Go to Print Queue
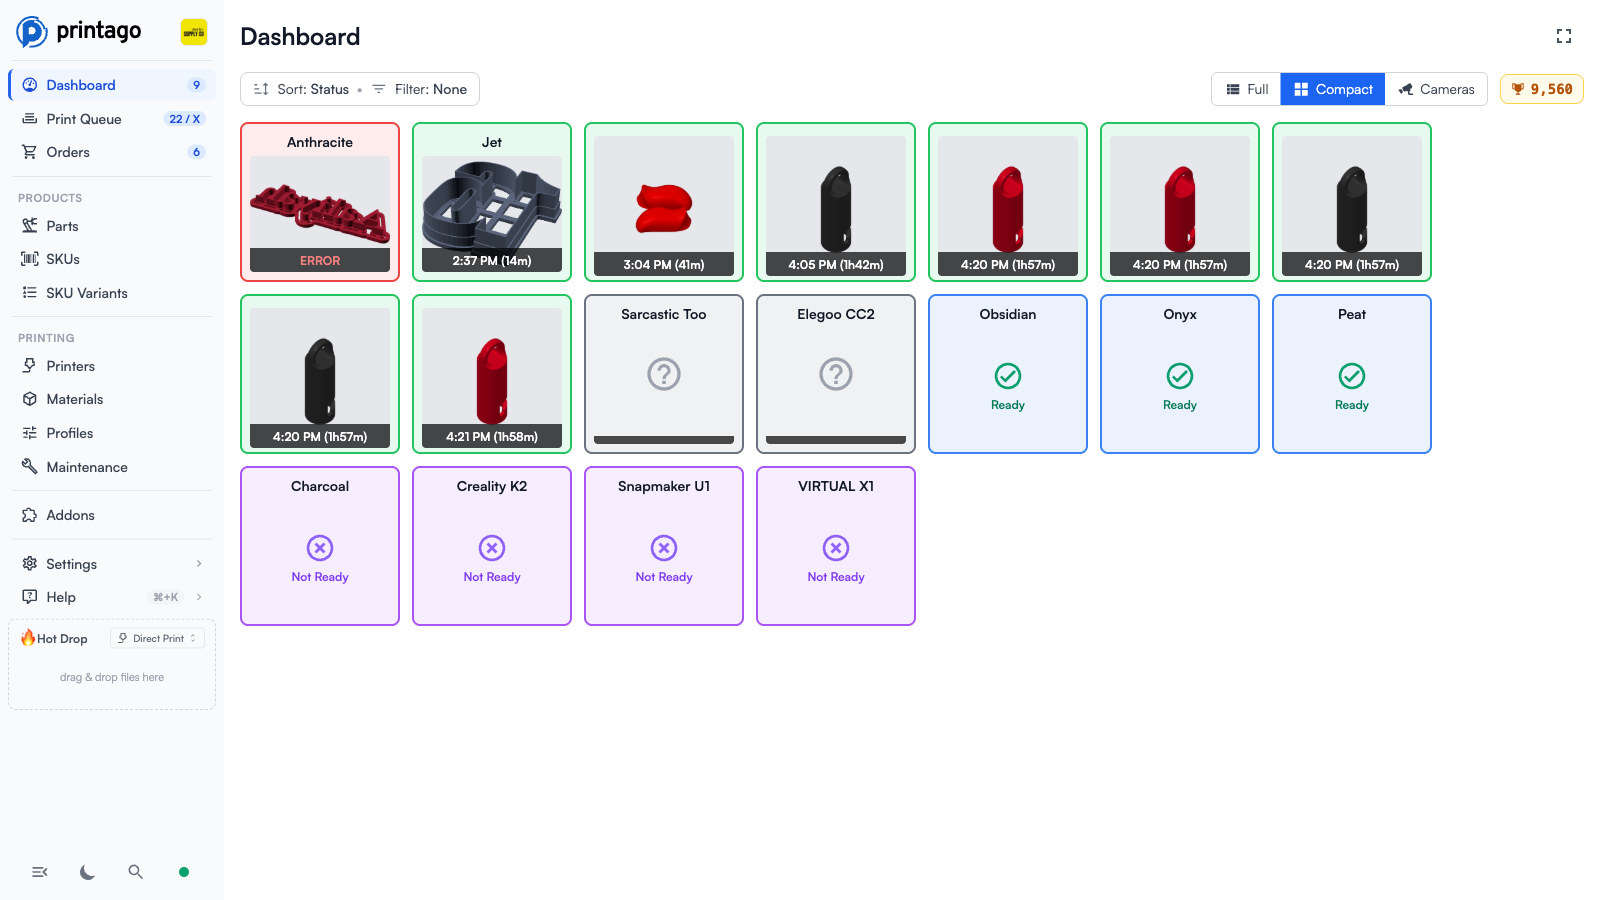Image resolution: width=1600 pixels, height=900 pixels. tap(111, 119)
